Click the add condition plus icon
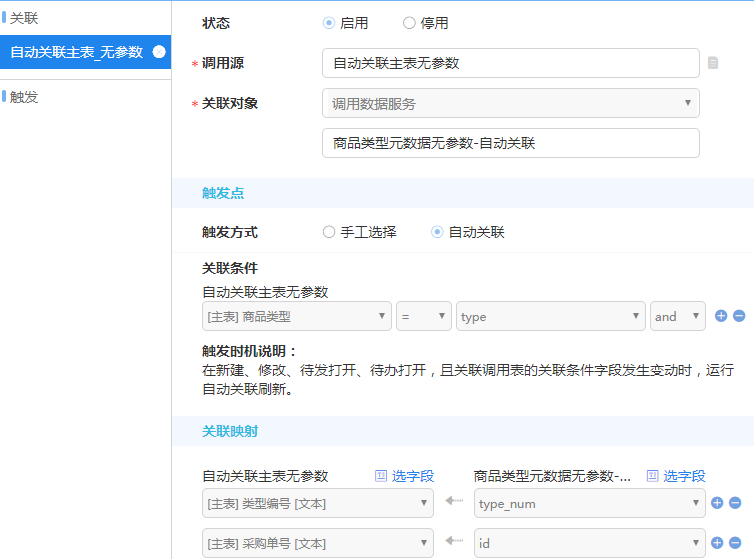The image size is (754, 559). [721, 316]
